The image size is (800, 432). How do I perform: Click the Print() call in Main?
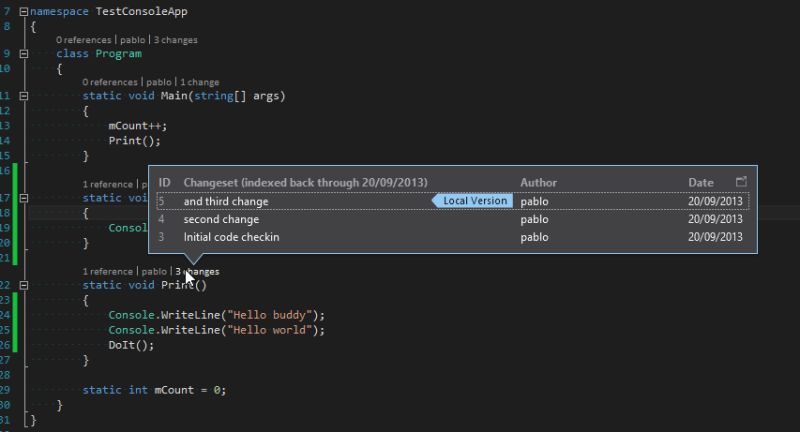pos(134,141)
